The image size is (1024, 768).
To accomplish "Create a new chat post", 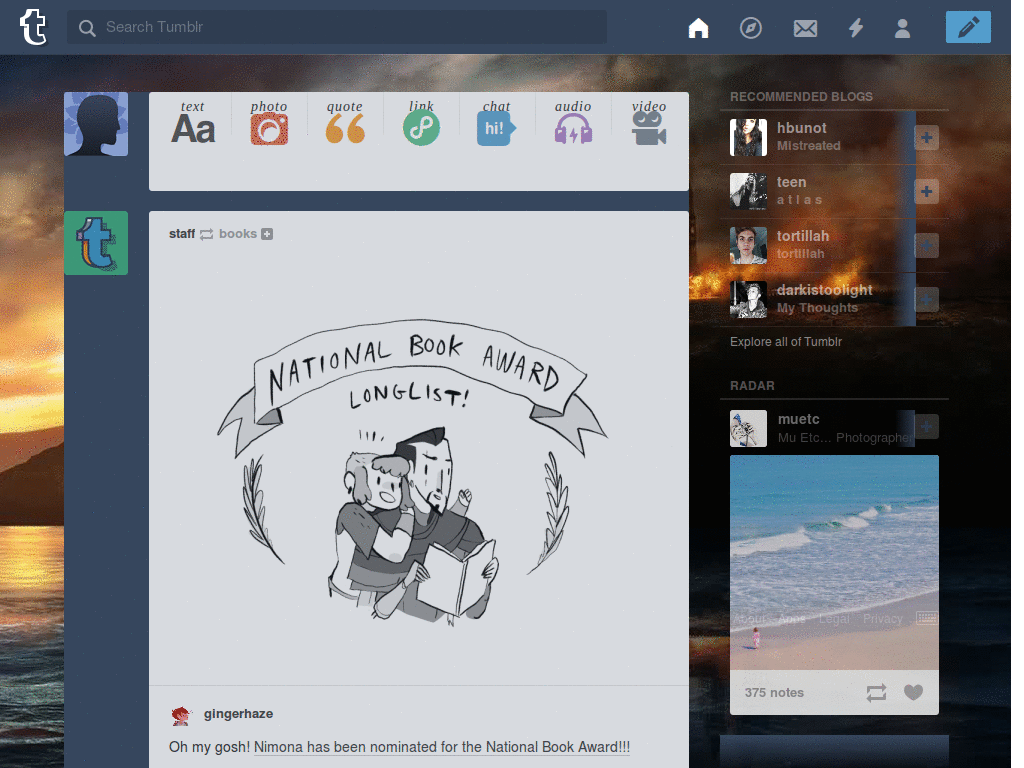I will 496,123.
